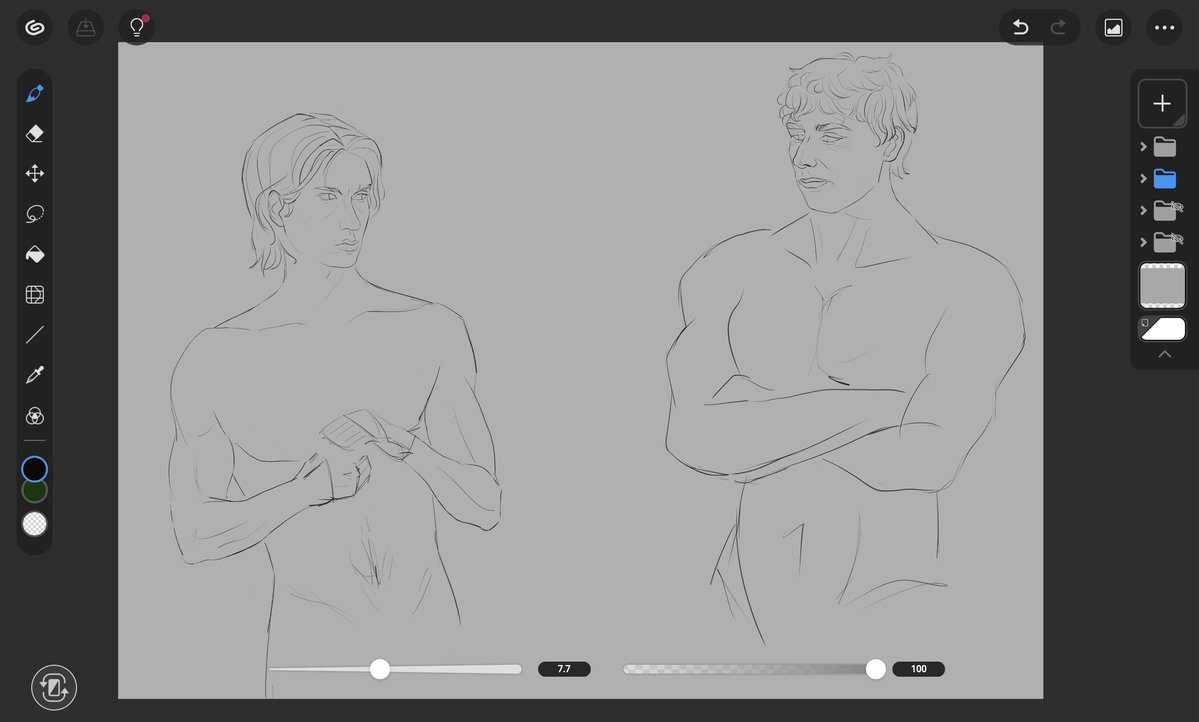Select the paint bucket Fill tool
Image resolution: width=1199 pixels, height=722 pixels.
(x=34, y=254)
